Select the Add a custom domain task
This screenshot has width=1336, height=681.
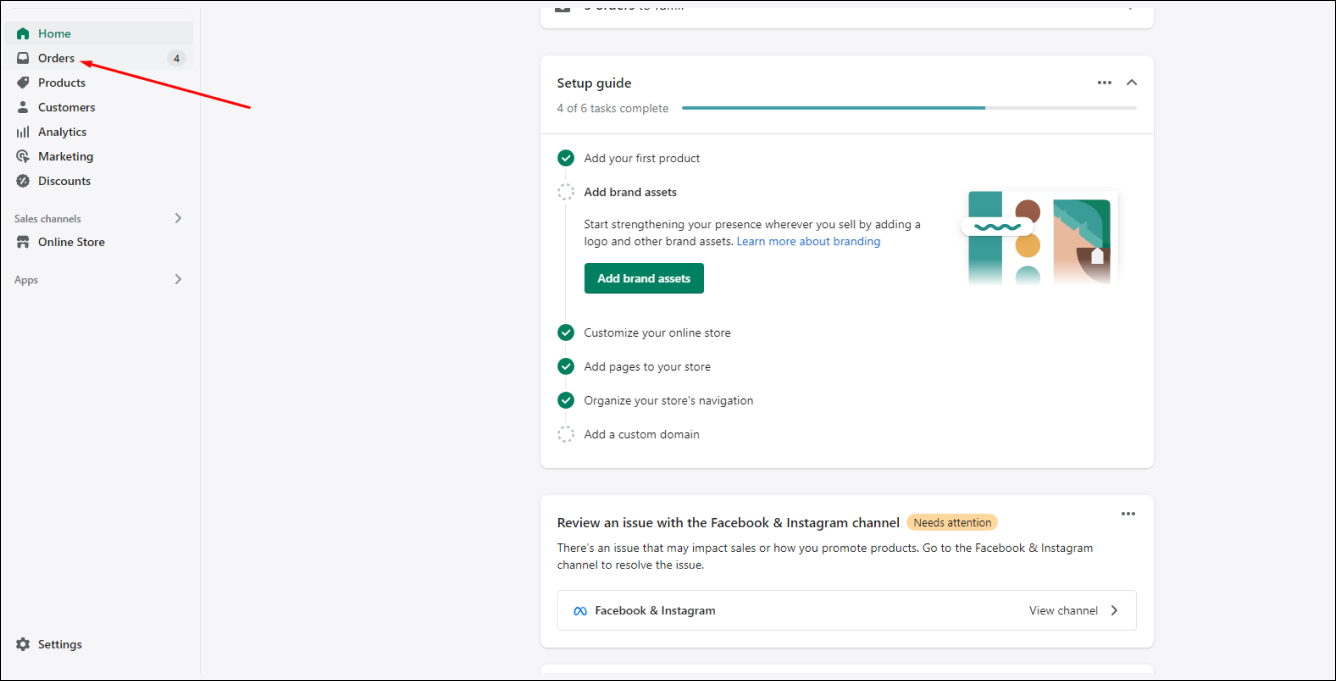coord(642,435)
